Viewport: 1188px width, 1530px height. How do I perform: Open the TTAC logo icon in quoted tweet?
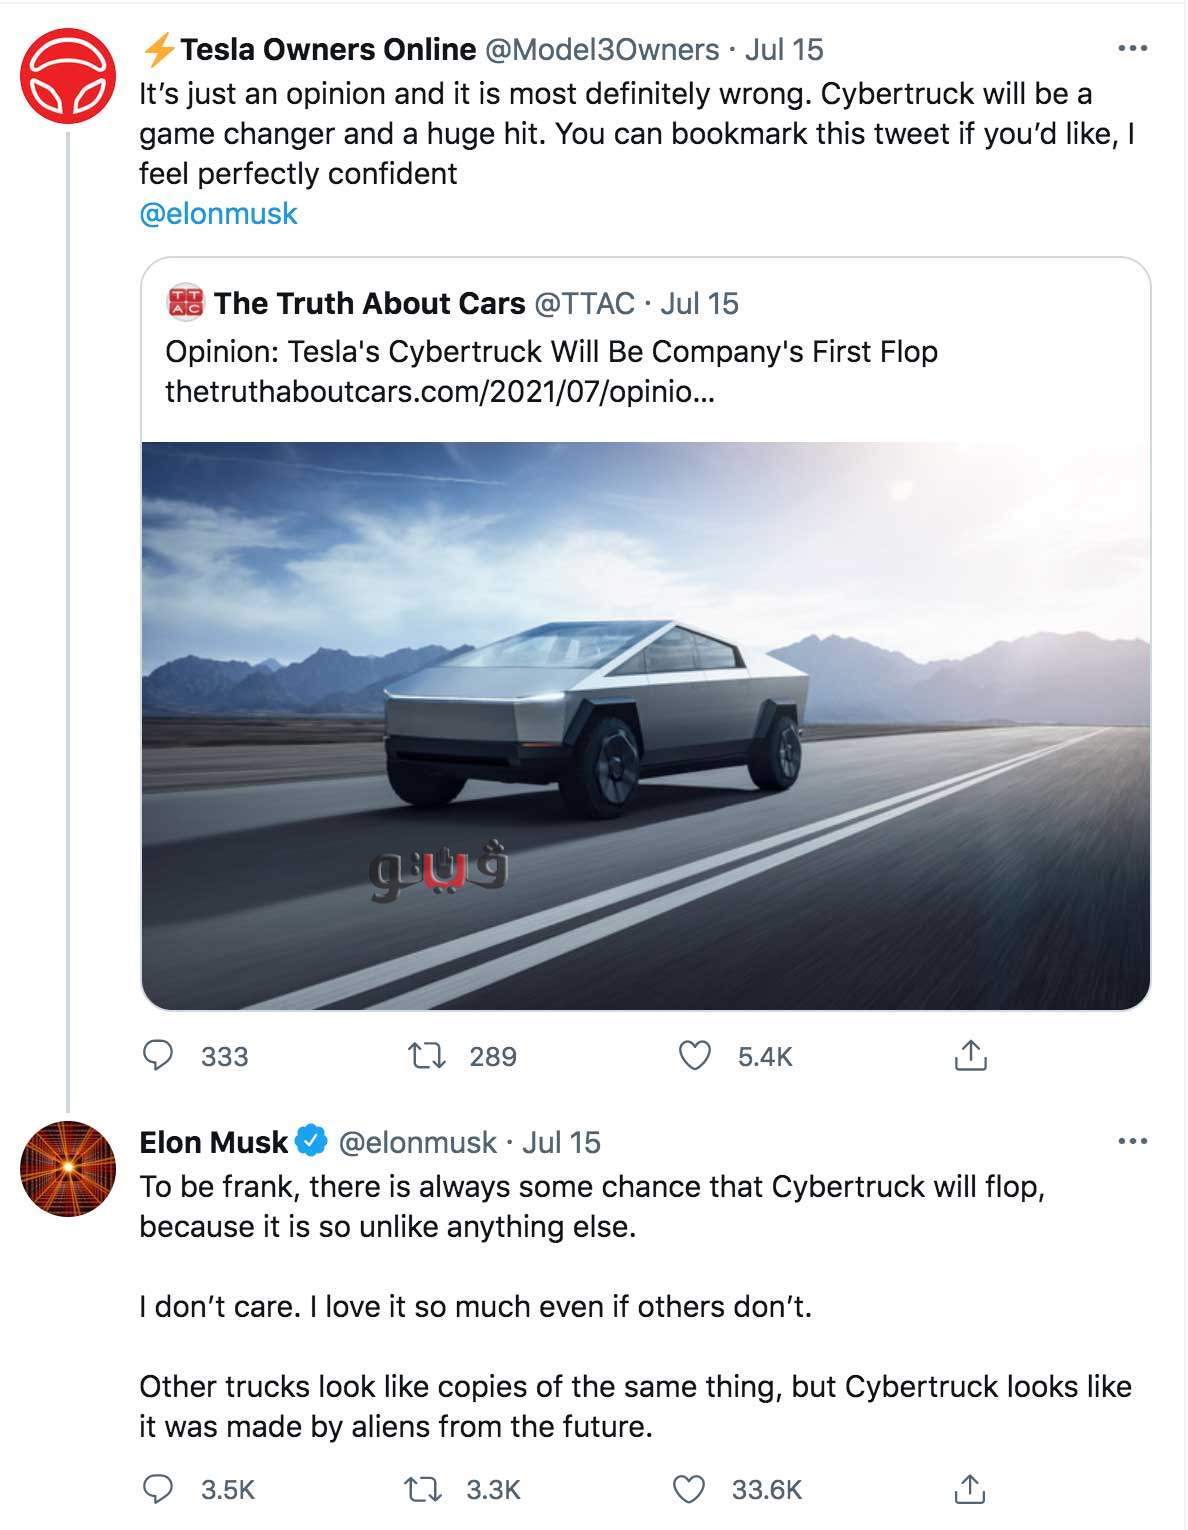click(x=185, y=303)
